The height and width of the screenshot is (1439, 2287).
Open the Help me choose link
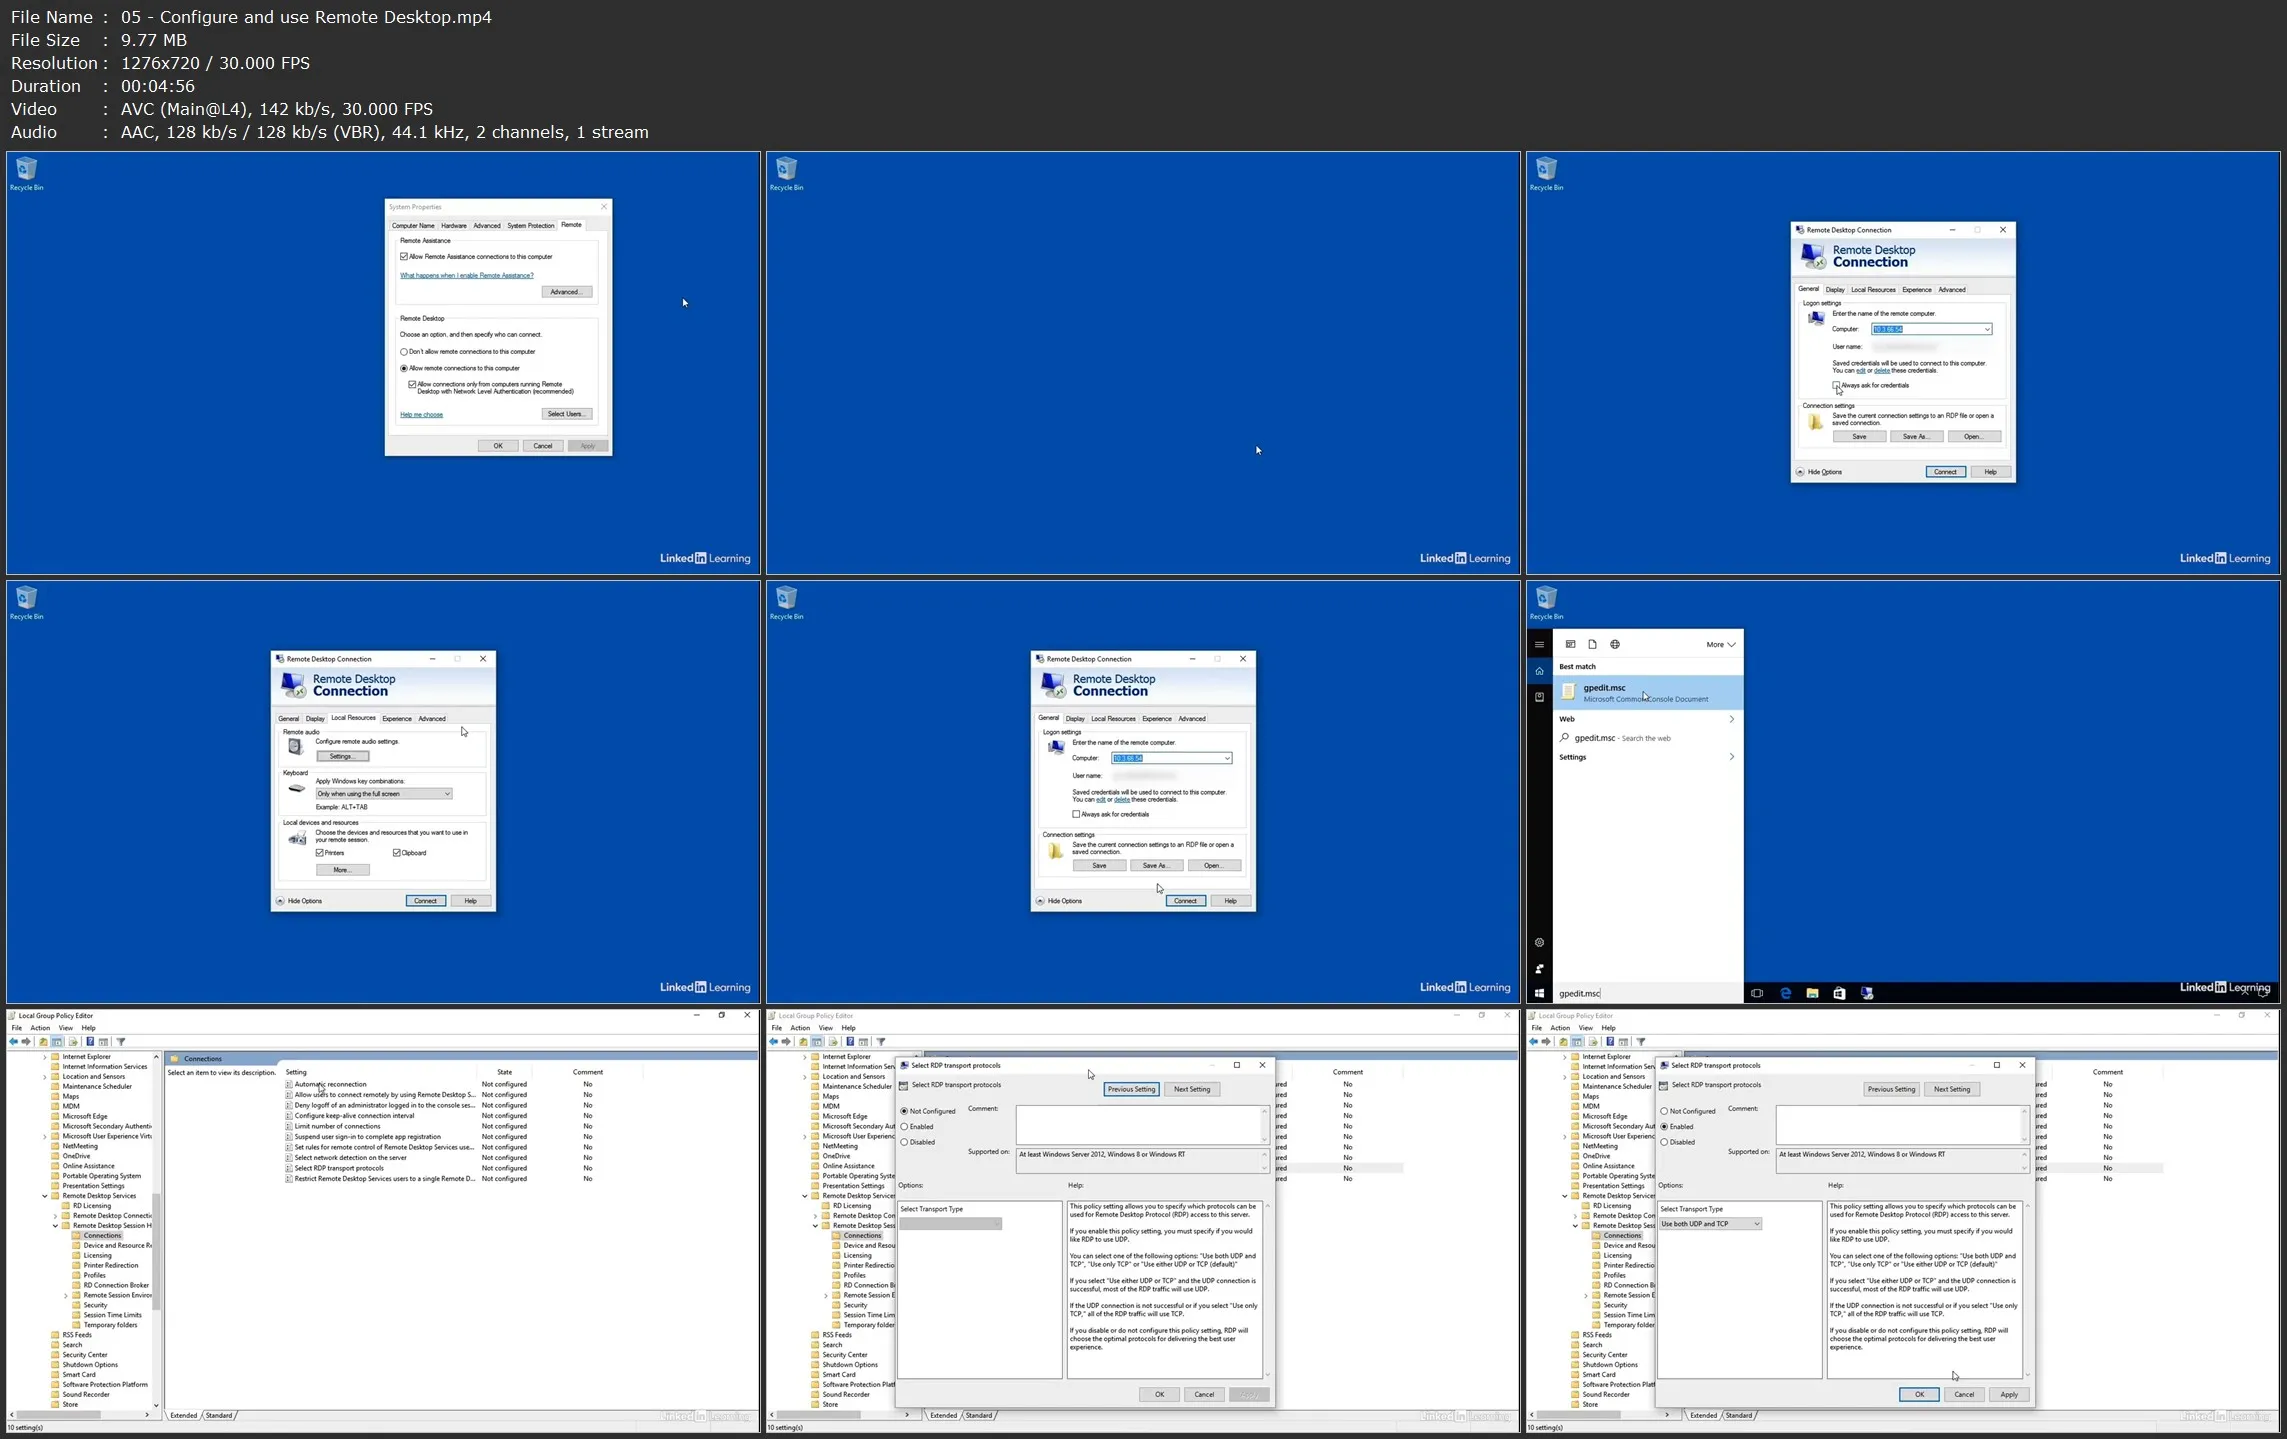coord(421,415)
